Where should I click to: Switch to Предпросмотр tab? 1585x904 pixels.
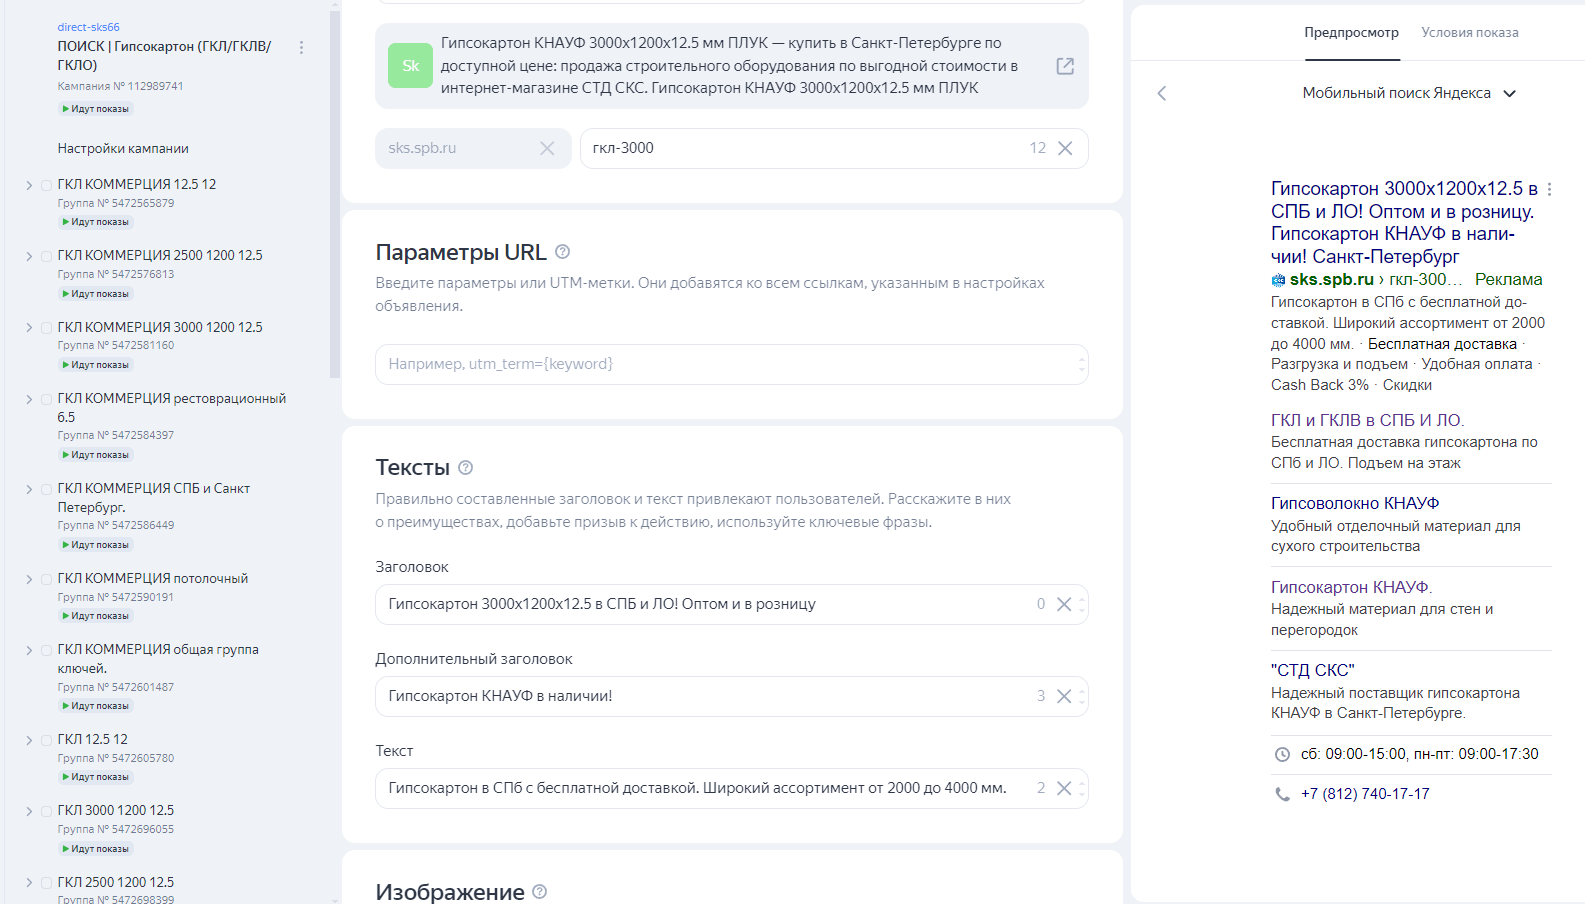pyautogui.click(x=1351, y=33)
